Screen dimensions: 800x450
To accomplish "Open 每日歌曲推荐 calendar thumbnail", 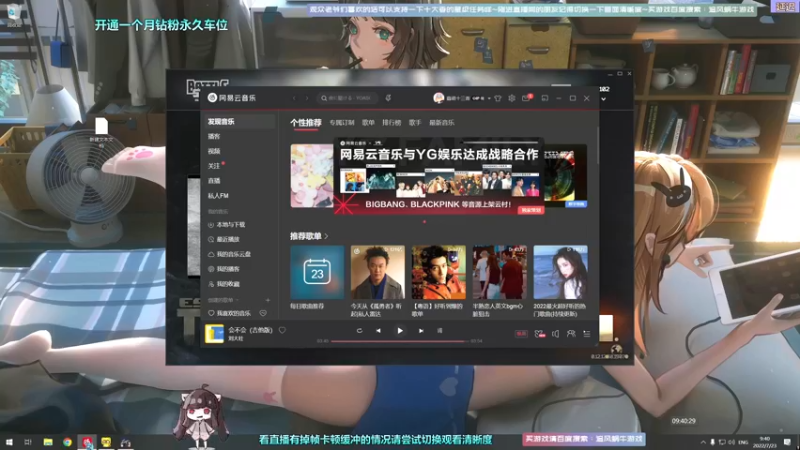I will pos(317,272).
